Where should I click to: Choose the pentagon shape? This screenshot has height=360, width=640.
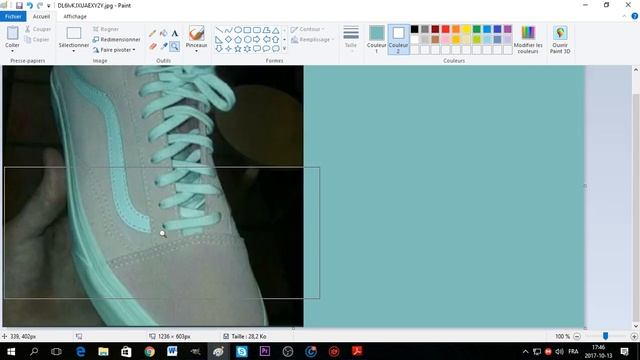tap(238, 40)
